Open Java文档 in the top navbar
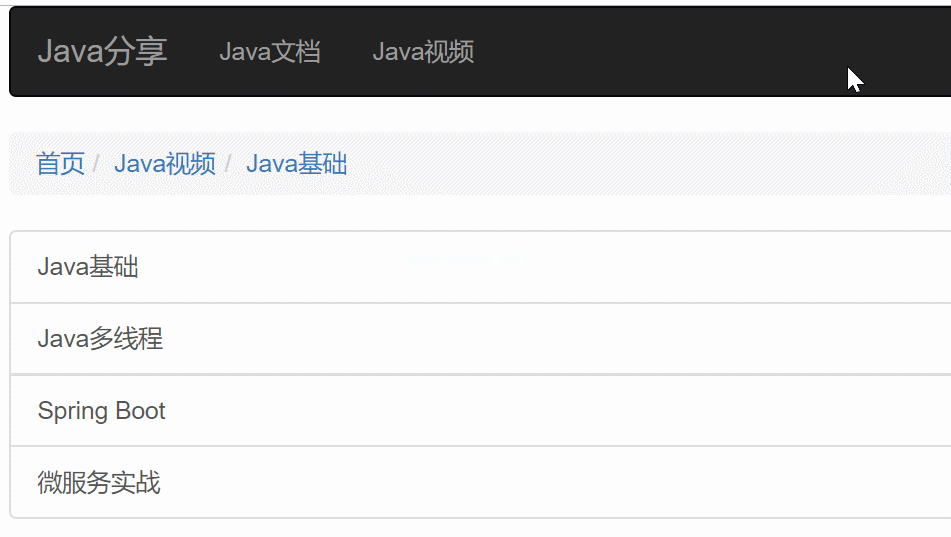Screen dimensions: 951x537 [x=270, y=52]
